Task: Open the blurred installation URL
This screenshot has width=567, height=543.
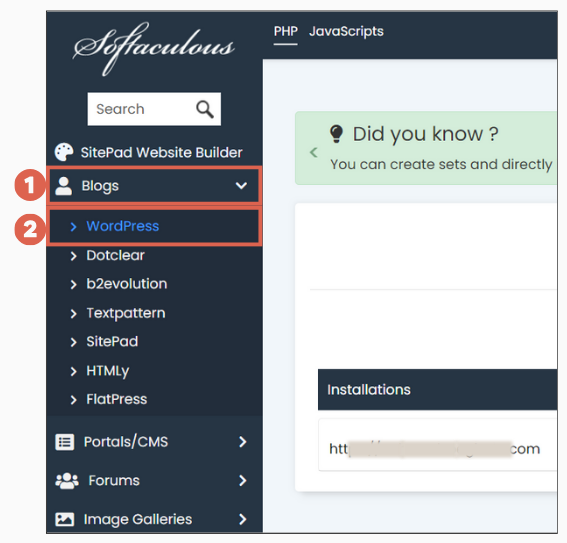Action: pos(434,449)
